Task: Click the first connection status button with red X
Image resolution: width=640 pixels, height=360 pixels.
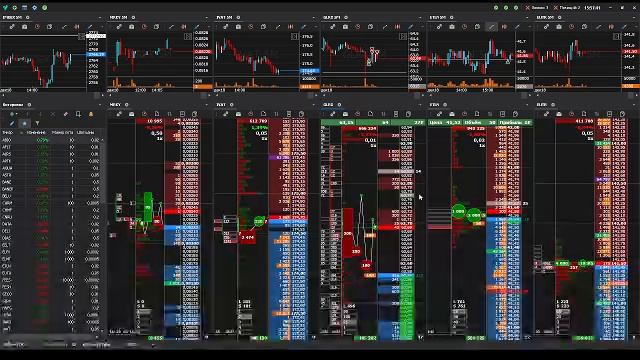Action: pyautogui.click(x=538, y=7)
